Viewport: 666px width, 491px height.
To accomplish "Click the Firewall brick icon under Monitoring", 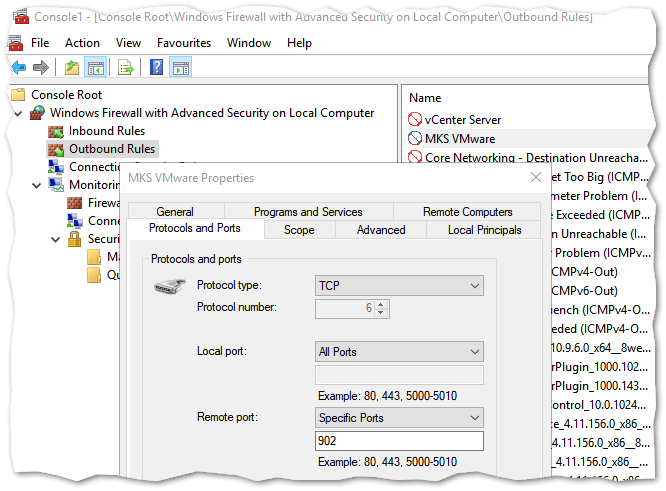I will pyautogui.click(x=74, y=203).
